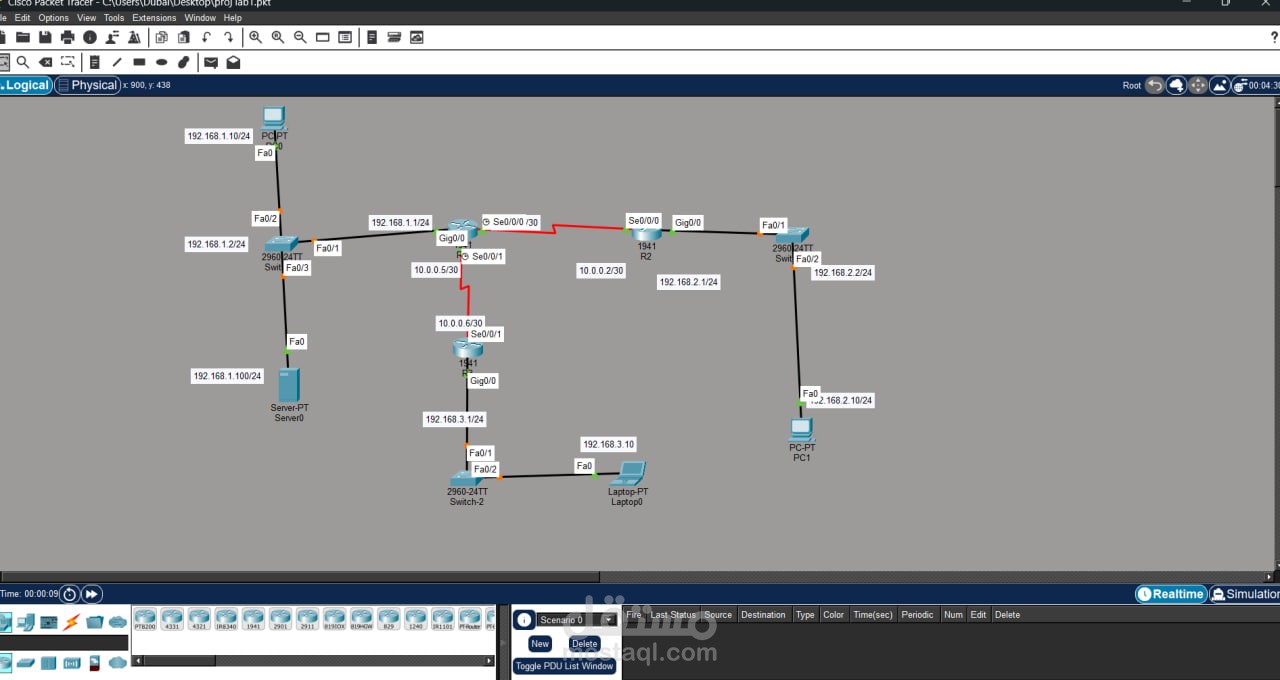The width and height of the screenshot is (1280, 680).
Task: Save the project using the floppy disk icon
Action: click(x=45, y=37)
